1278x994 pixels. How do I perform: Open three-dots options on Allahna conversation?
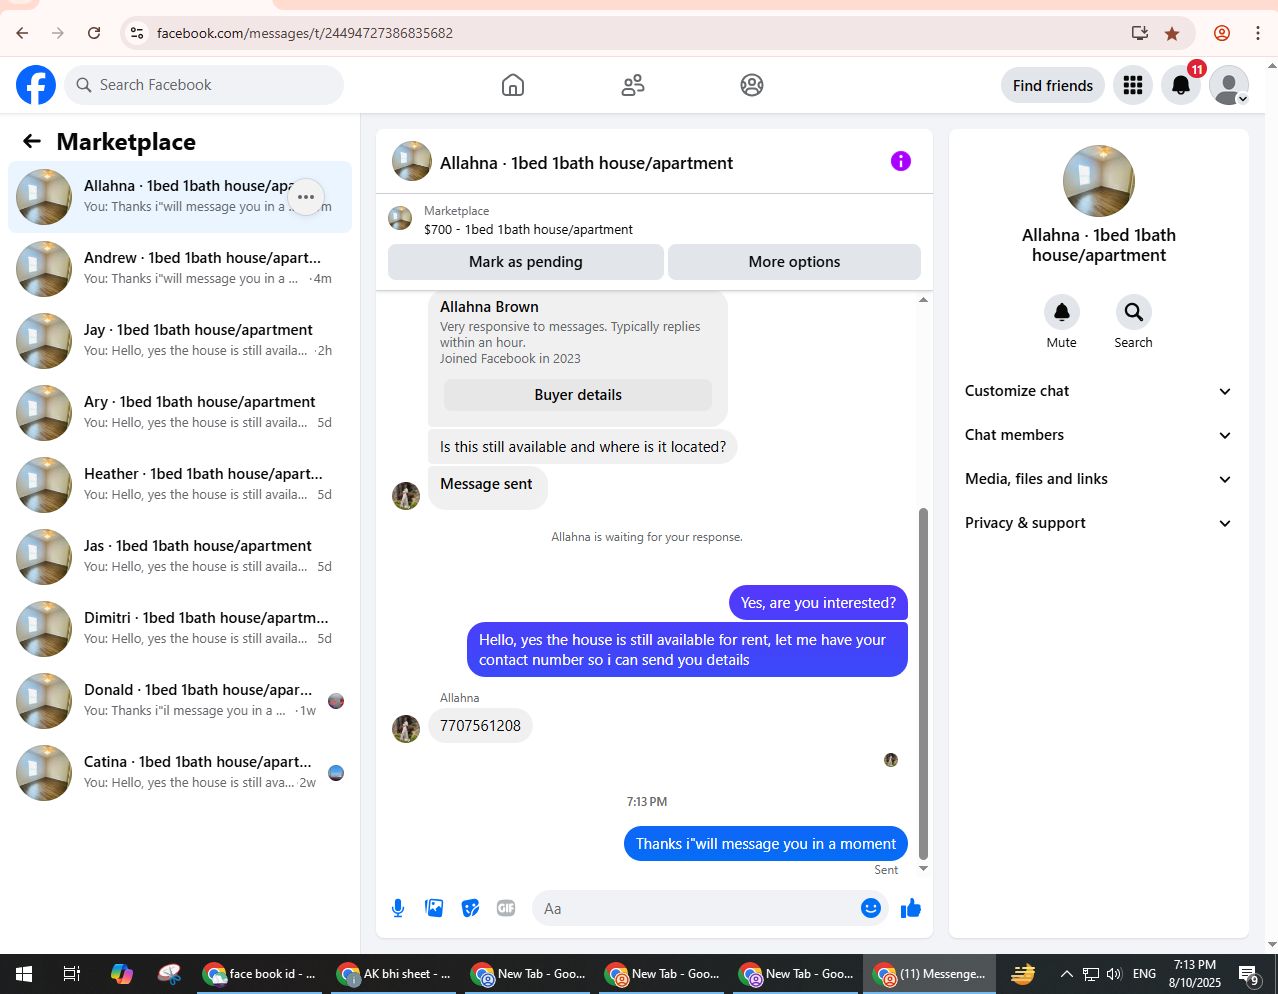point(306,197)
